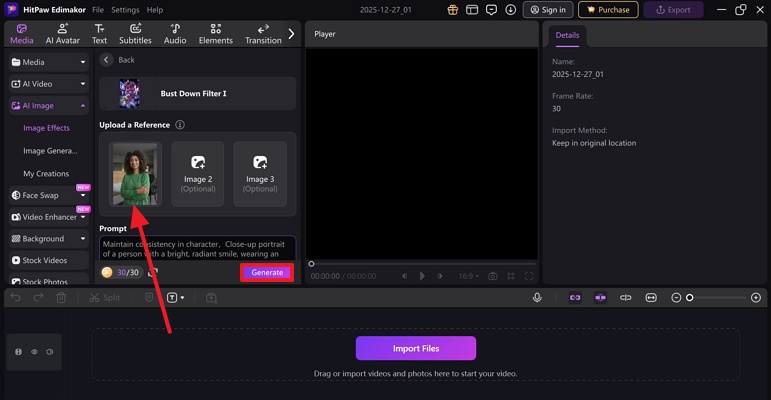This screenshot has width=771, height=400.
Task: Click the marker shield icon
Action: (x=149, y=297)
